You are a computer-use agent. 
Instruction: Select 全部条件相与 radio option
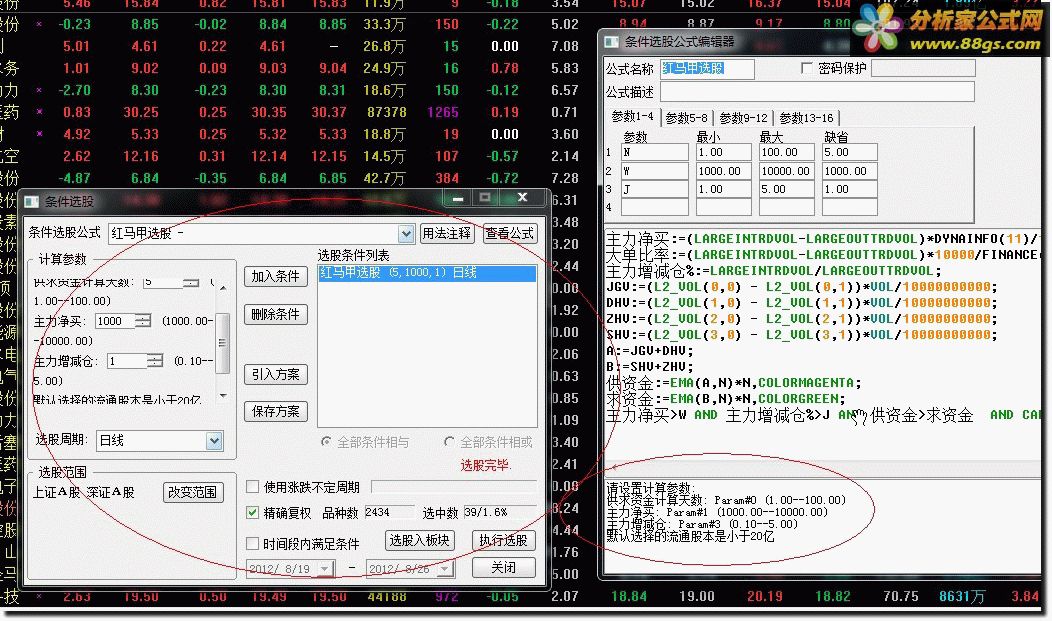326,441
